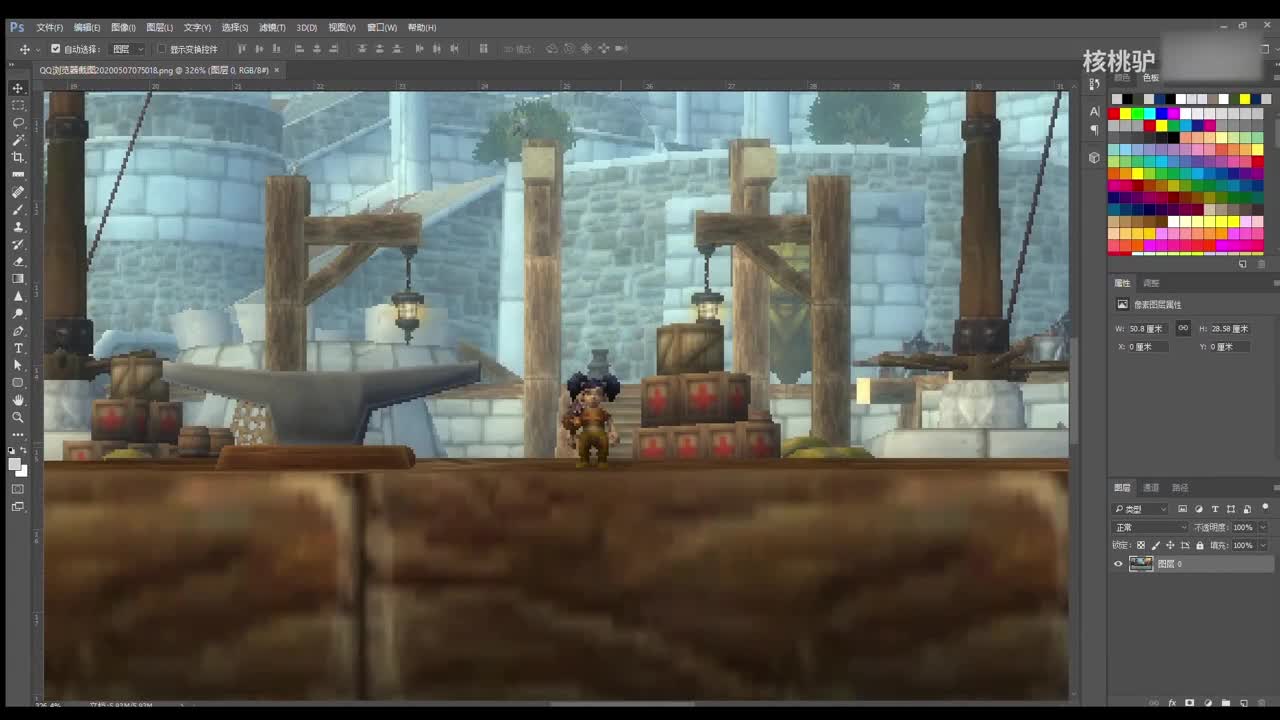Click the type layer filter icon

[x=1215, y=509]
